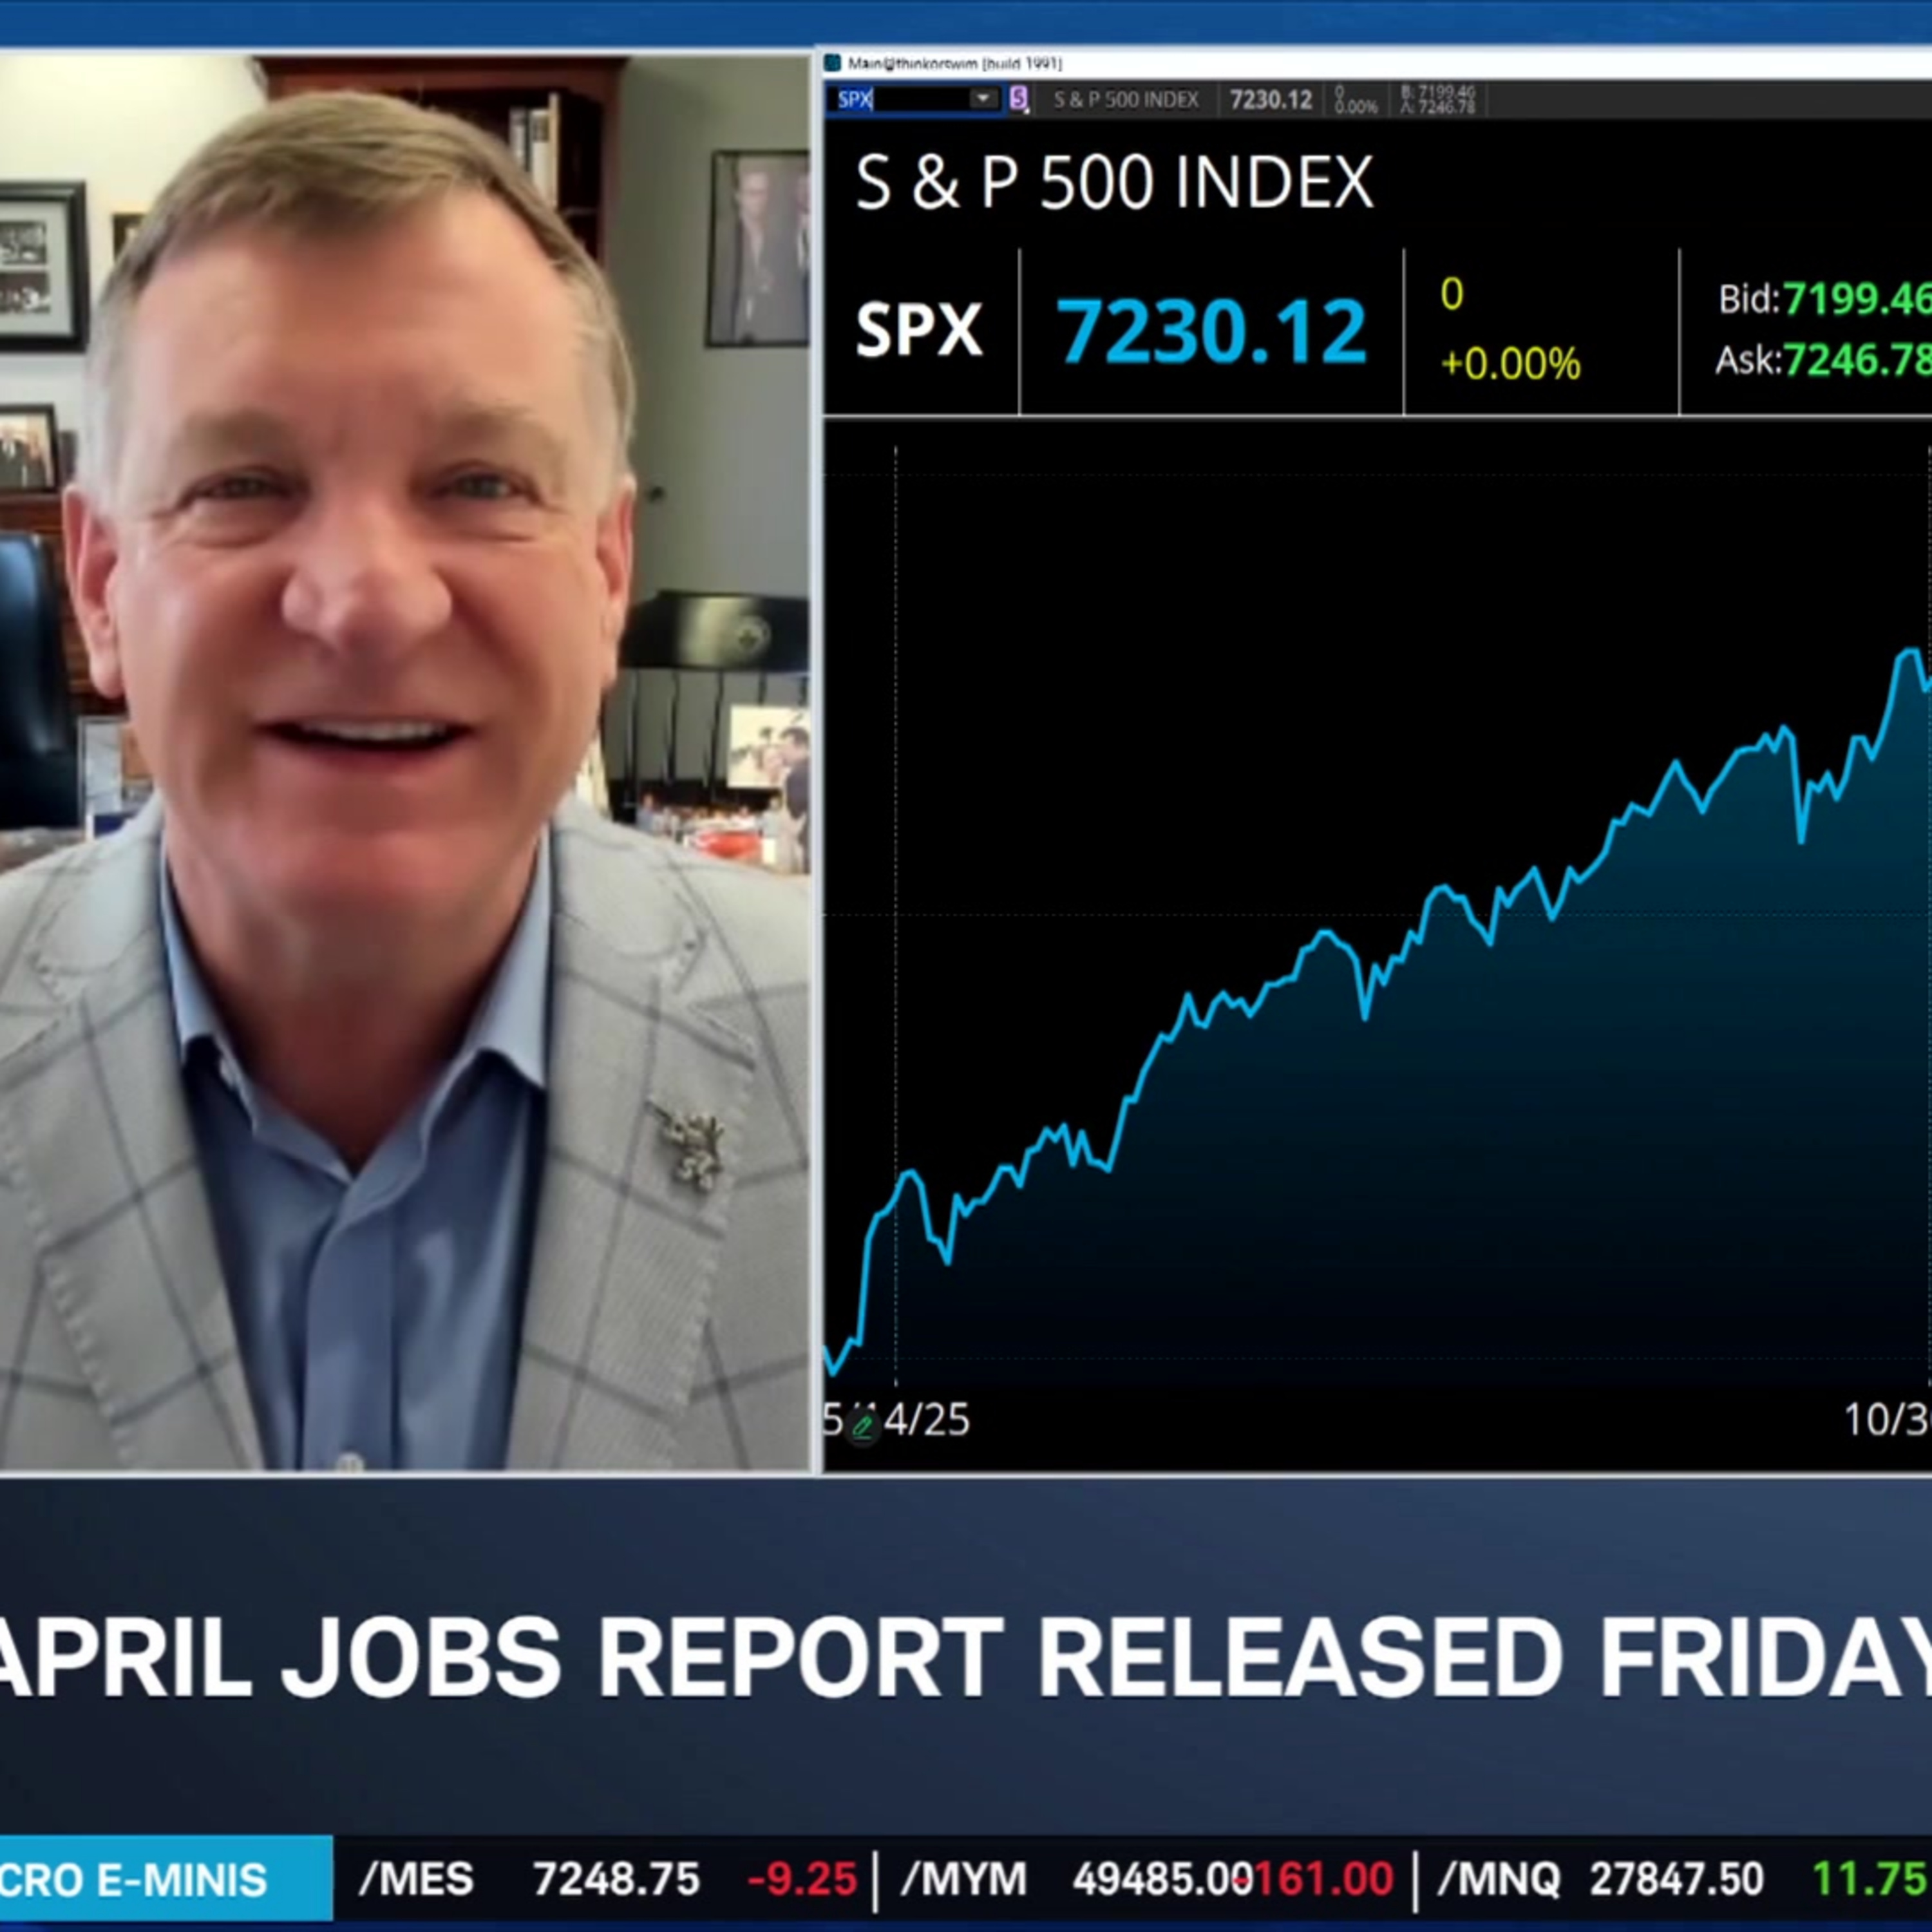Click the 5/14/25 date label on chart axis
Screen dimensions: 1932x1932
coord(897,1420)
